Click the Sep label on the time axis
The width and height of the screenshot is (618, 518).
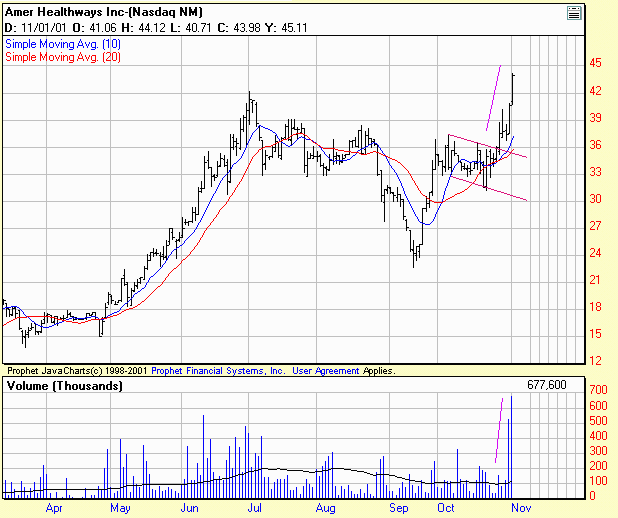click(399, 508)
